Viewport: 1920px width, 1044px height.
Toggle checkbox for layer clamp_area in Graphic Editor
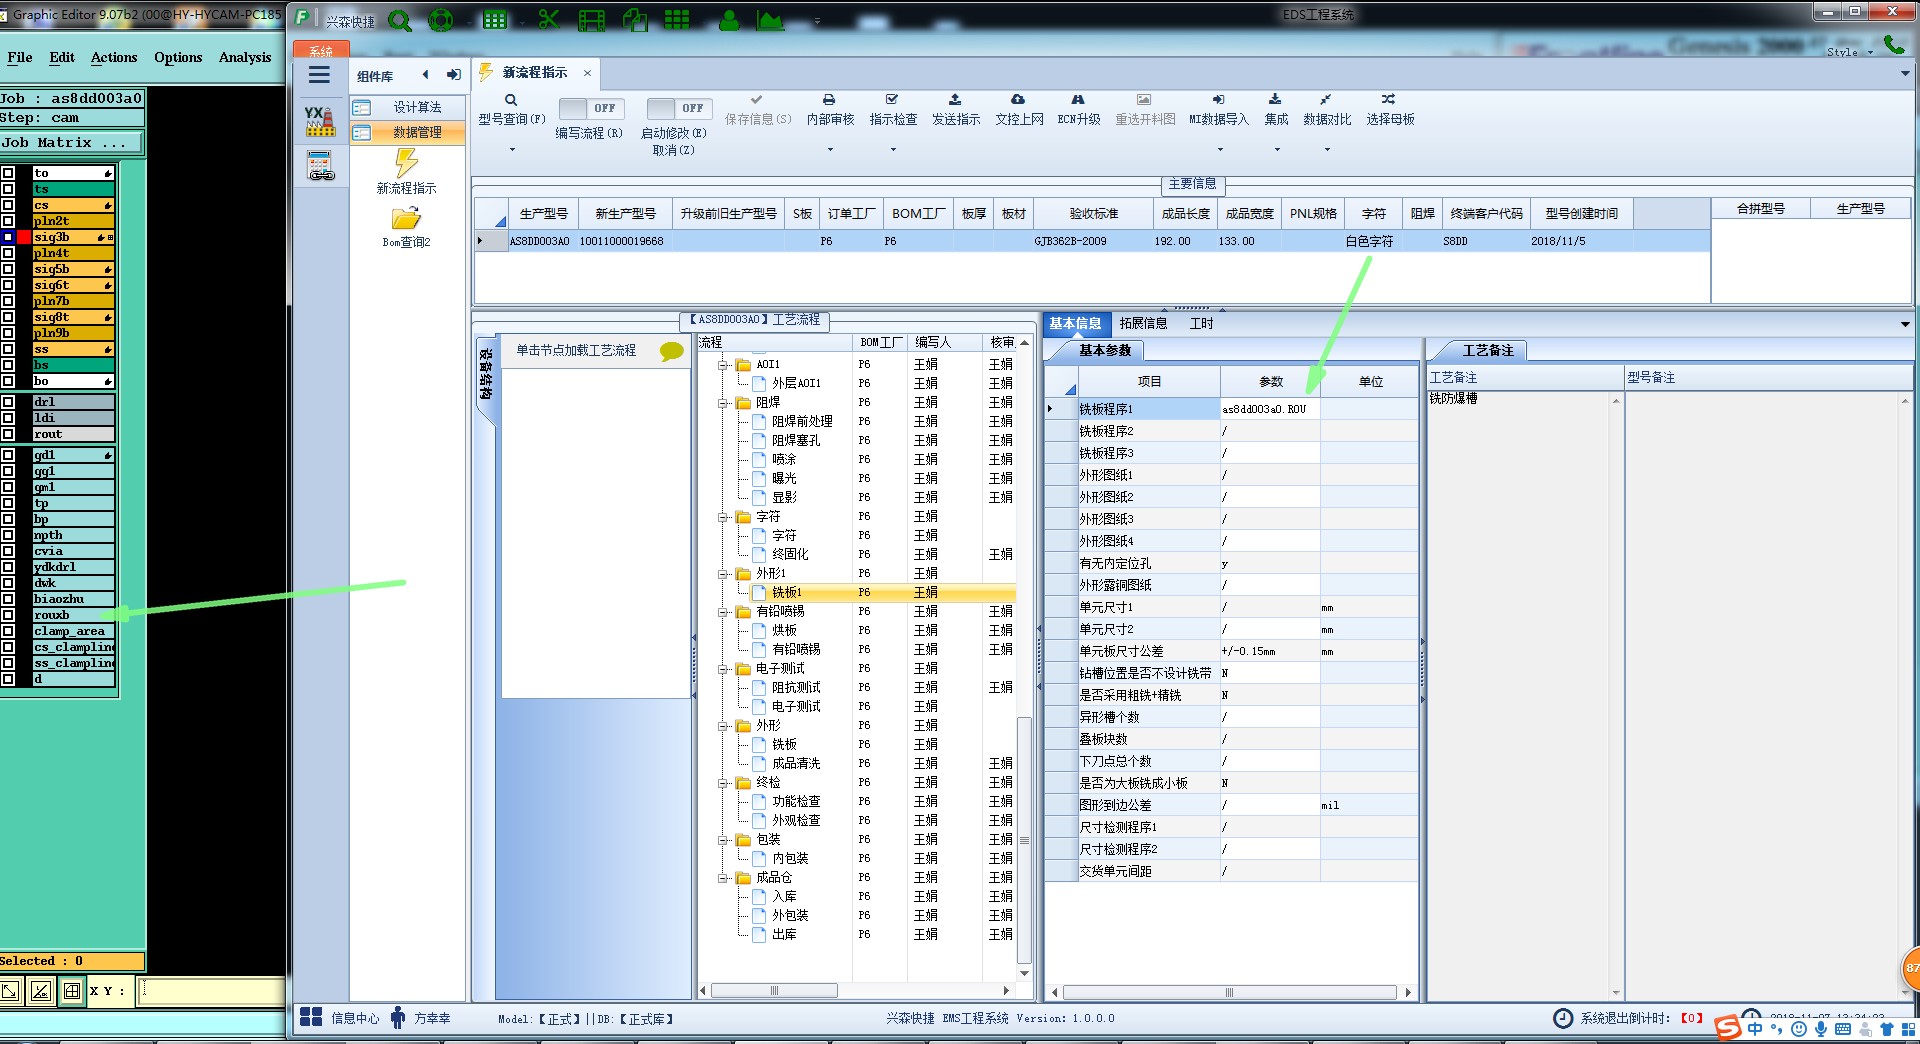[8, 631]
